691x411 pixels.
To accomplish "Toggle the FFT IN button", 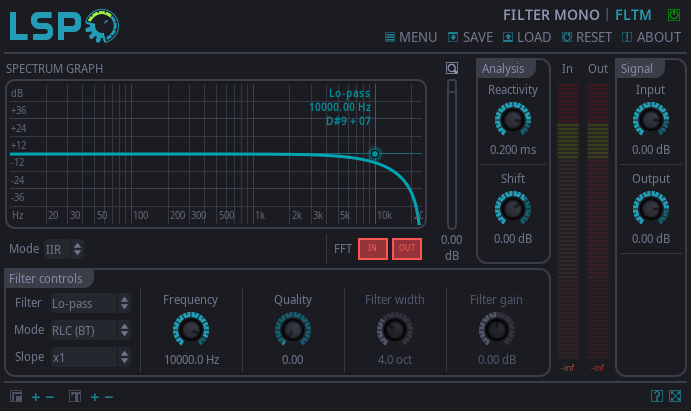I will (x=372, y=249).
